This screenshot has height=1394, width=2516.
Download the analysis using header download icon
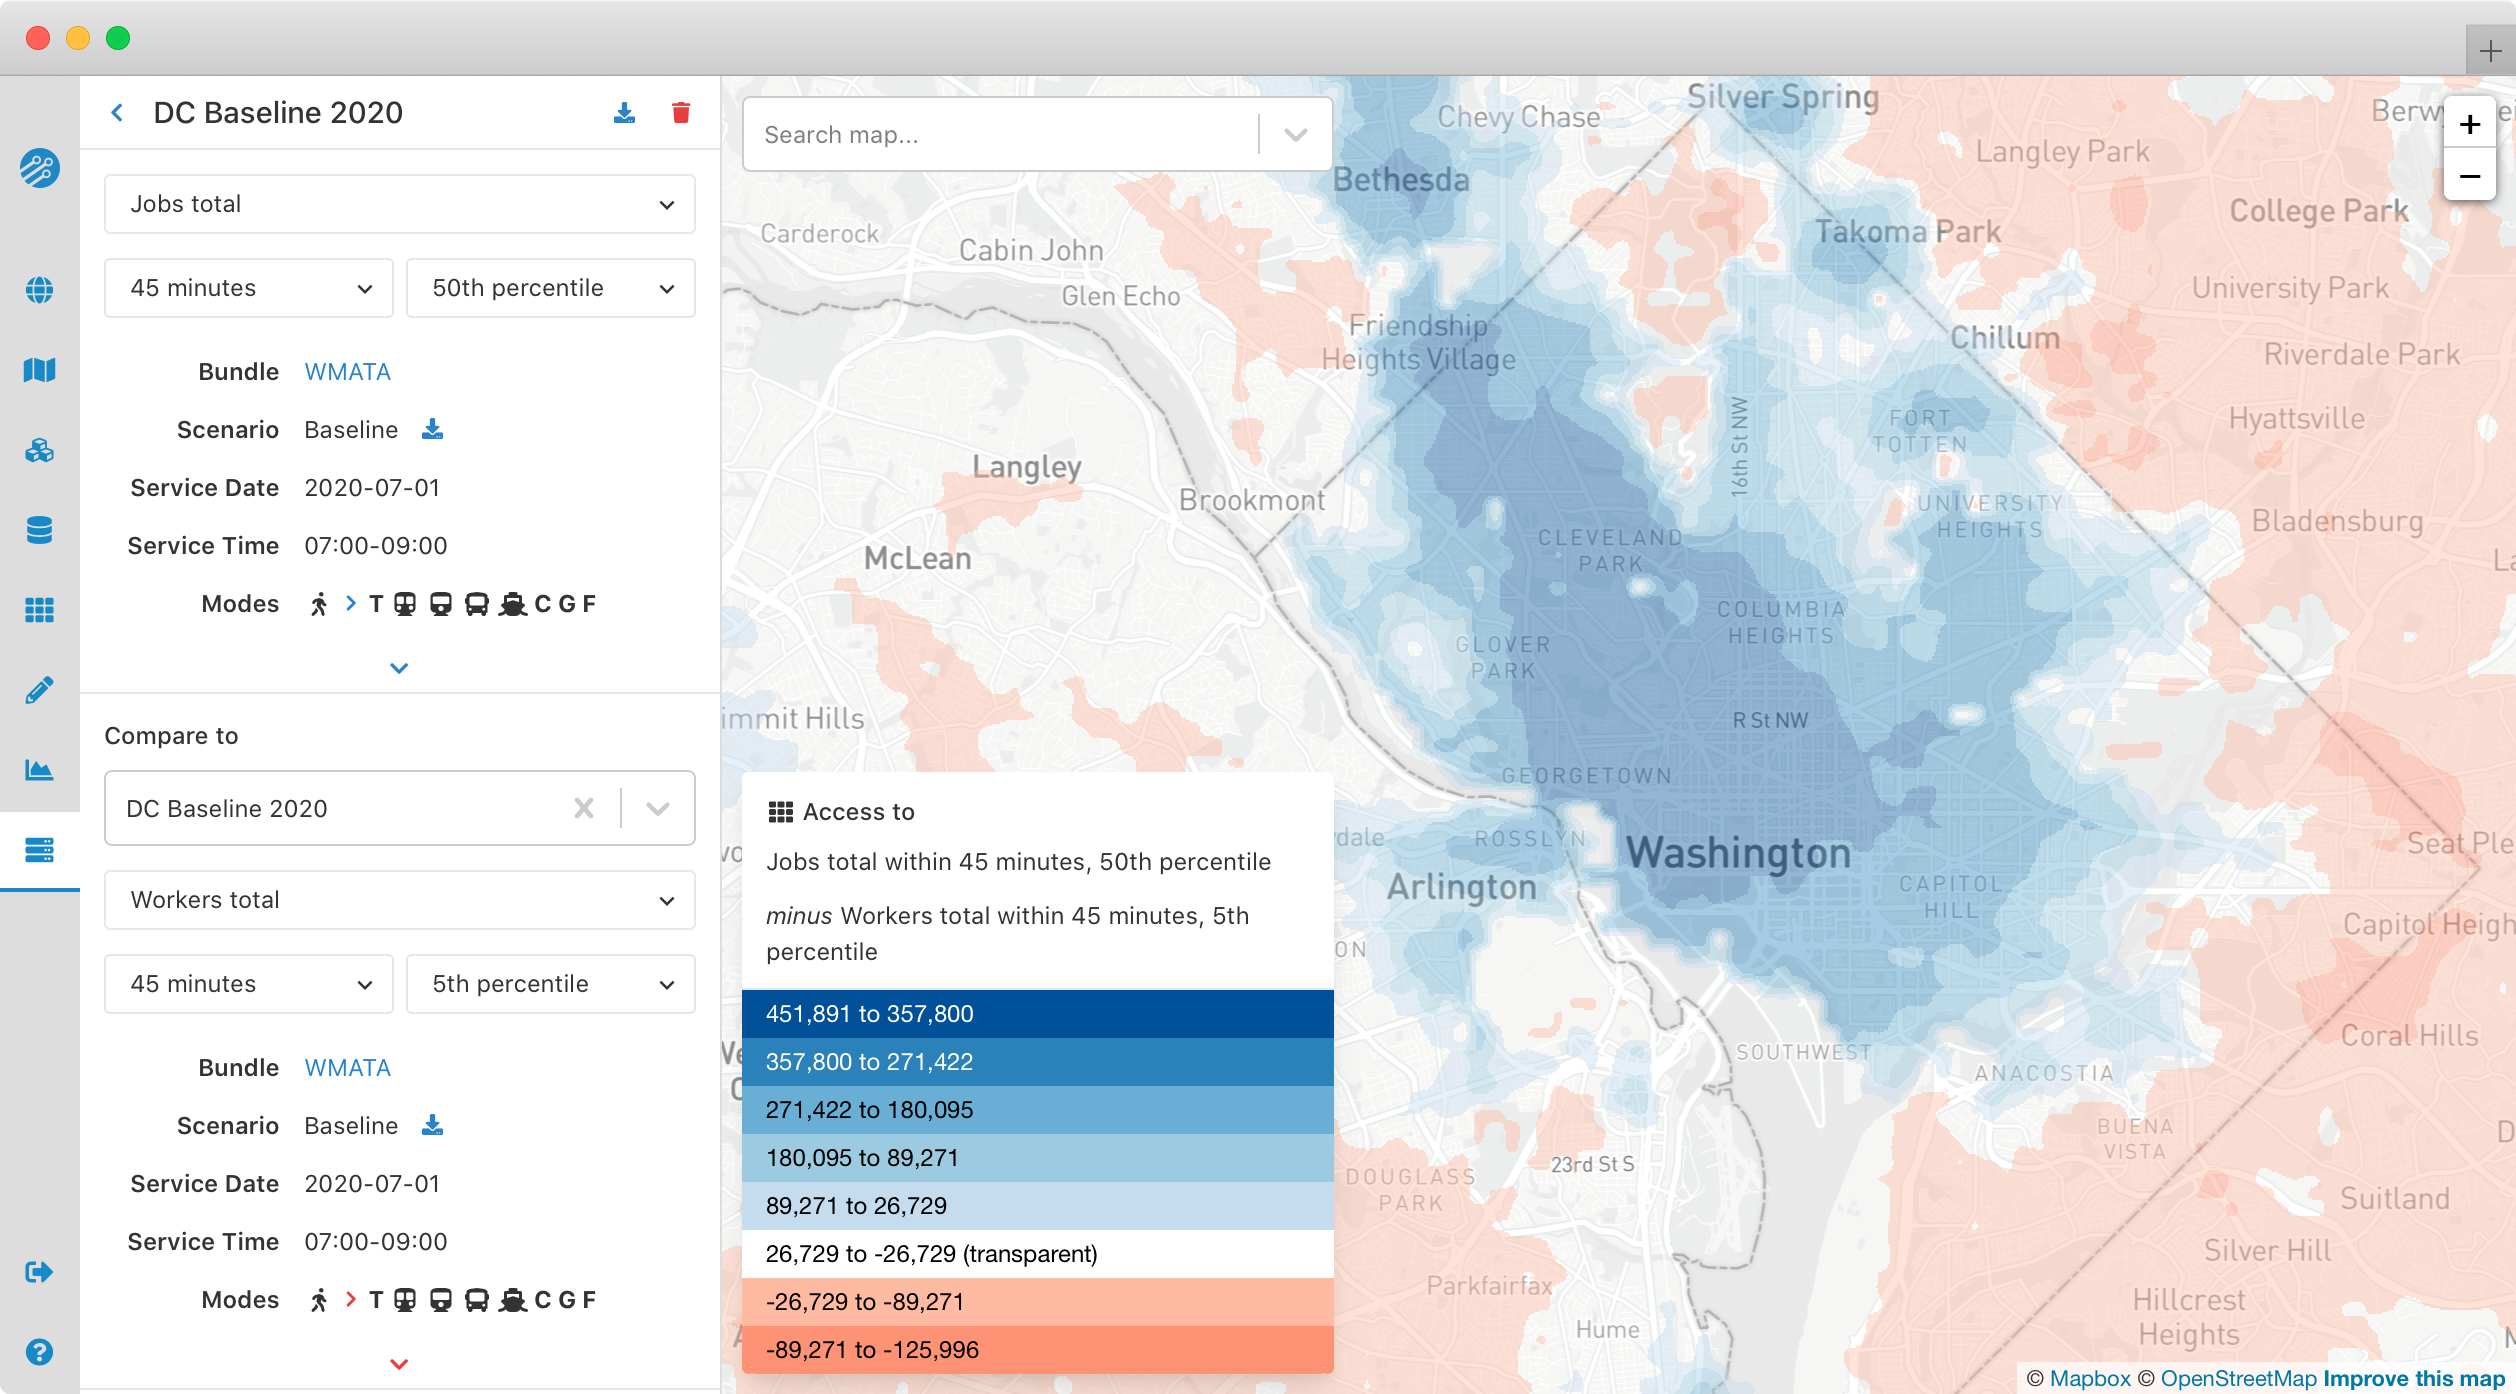point(624,113)
